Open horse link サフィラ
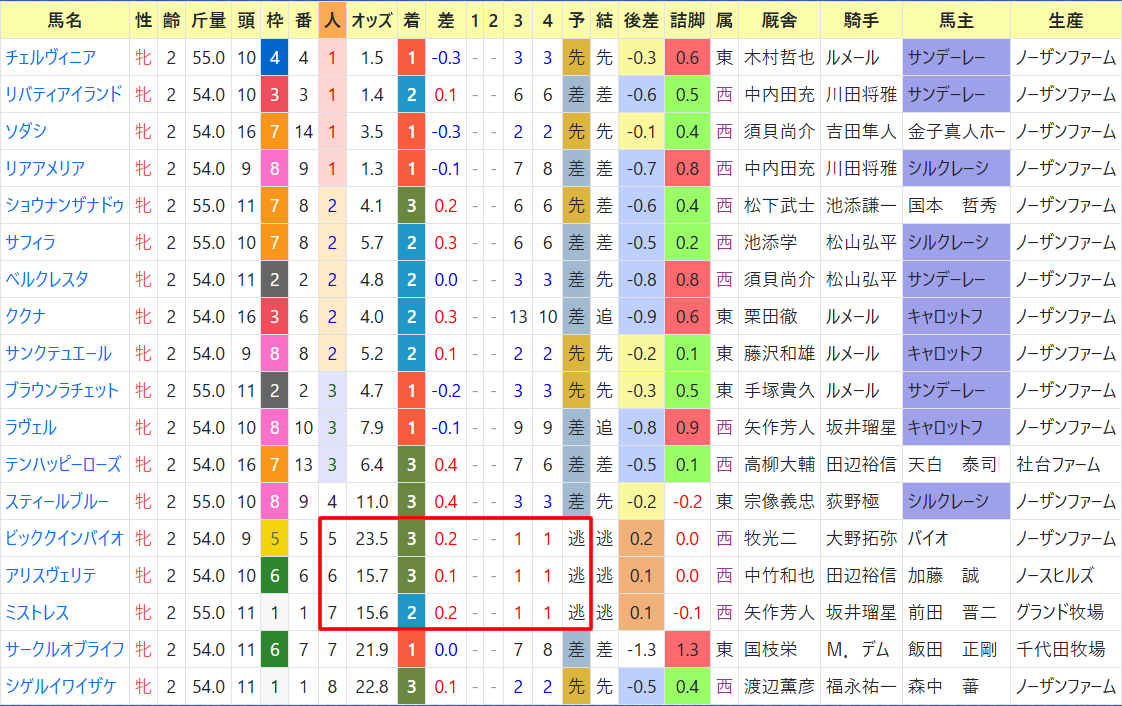The height and width of the screenshot is (706, 1122). click(31, 243)
